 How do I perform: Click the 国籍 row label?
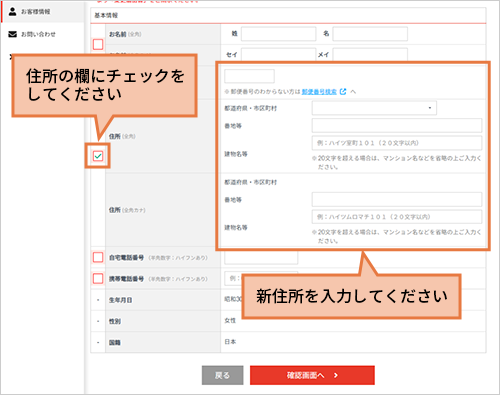pos(115,342)
